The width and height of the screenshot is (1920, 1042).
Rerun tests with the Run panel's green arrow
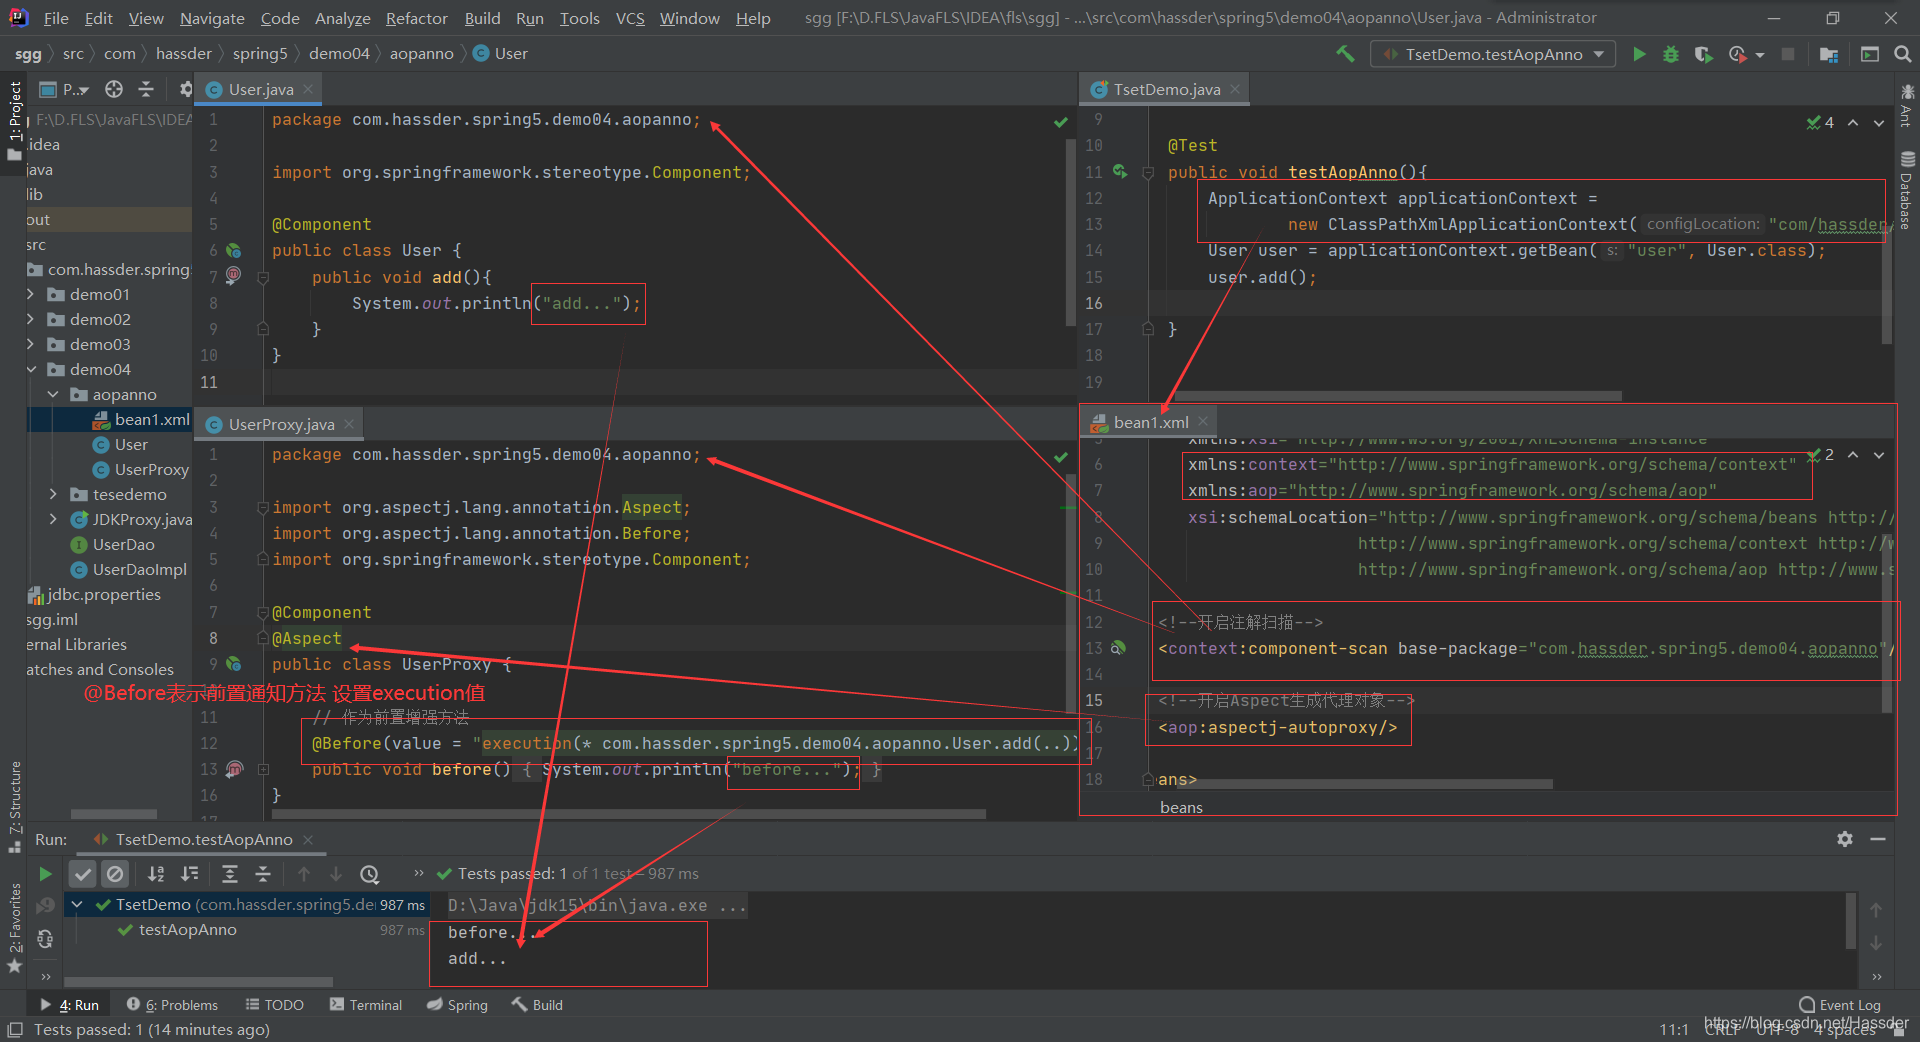pyautogui.click(x=45, y=874)
